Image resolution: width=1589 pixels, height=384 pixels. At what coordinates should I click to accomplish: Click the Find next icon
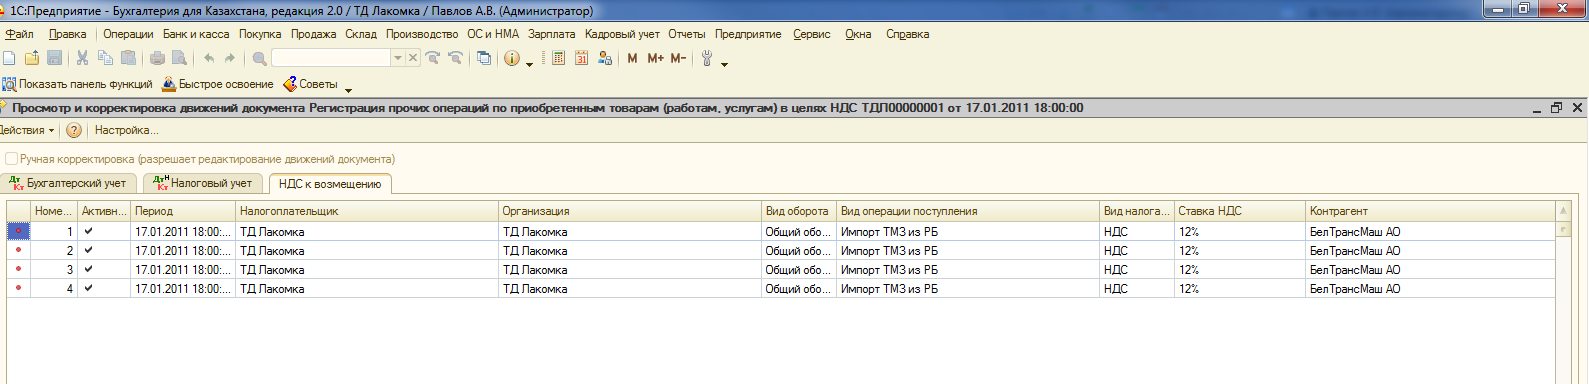point(433,58)
